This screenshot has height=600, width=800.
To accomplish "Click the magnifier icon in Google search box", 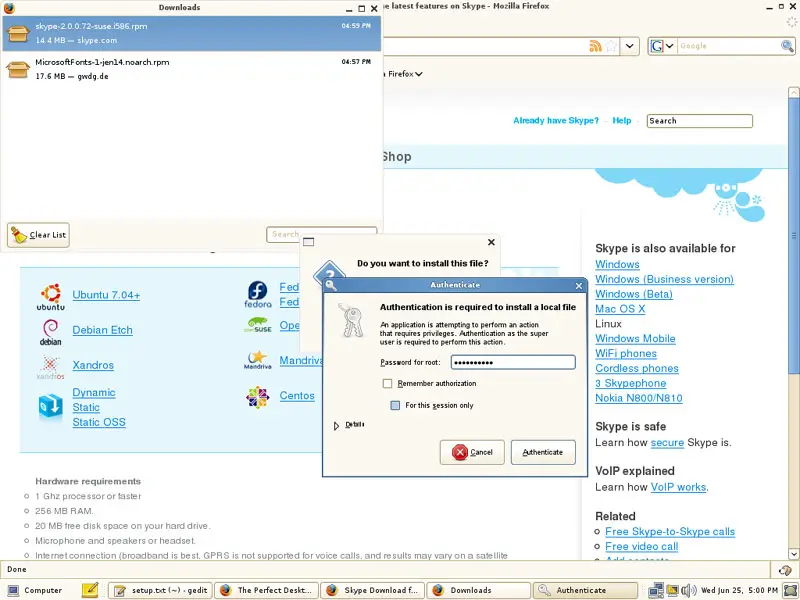I will click(x=787, y=46).
